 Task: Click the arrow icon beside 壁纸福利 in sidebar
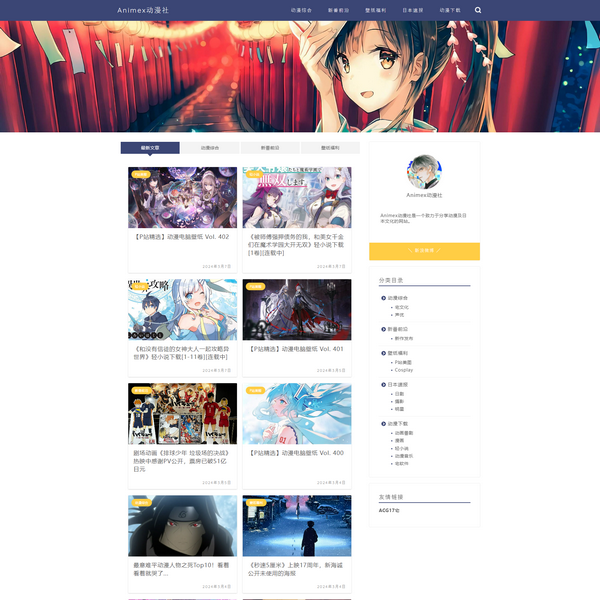[383, 352]
